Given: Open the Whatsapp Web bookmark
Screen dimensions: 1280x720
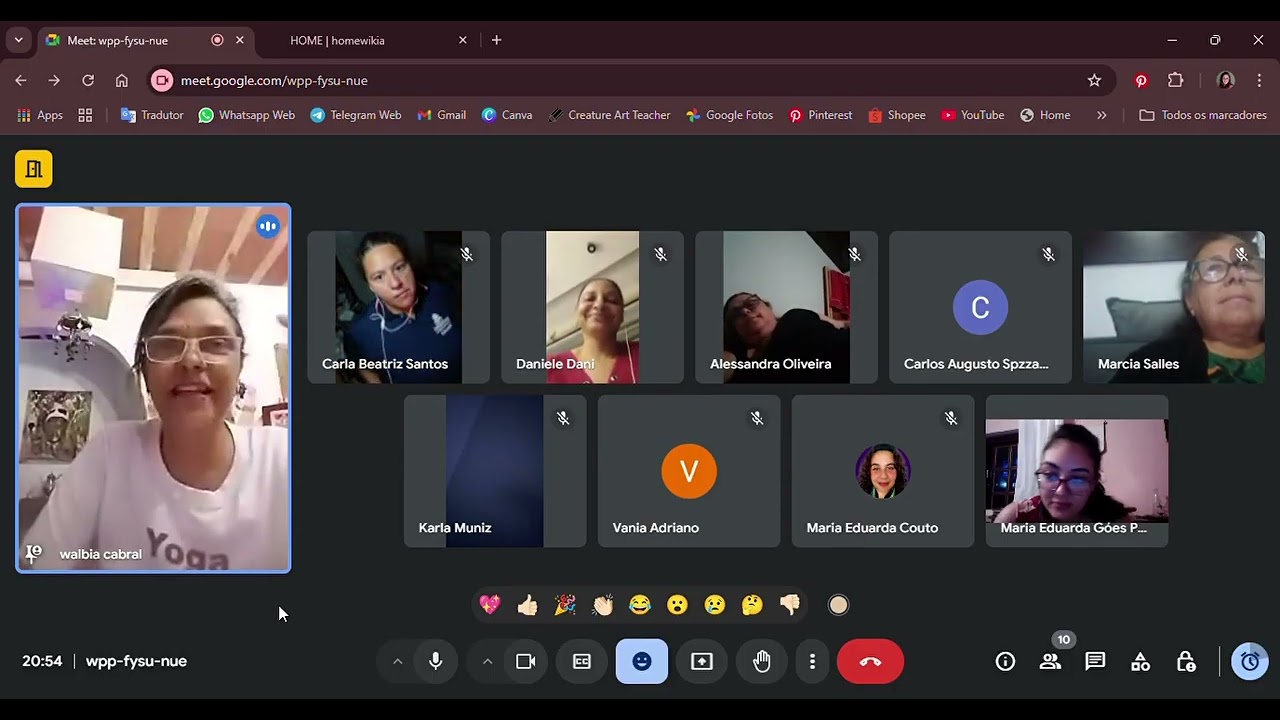Looking at the screenshot, I should click(246, 115).
